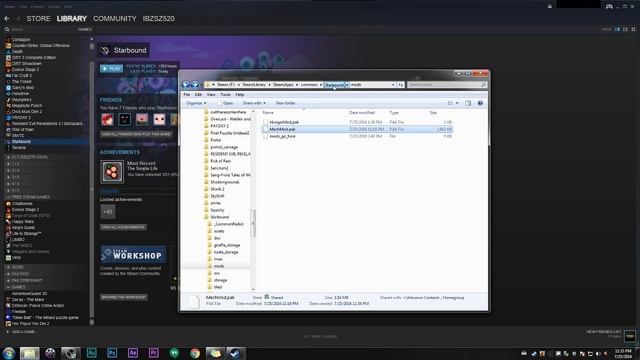The image size is (640, 360).
Task: Sort files by the Date modified column
Action: click(362, 112)
